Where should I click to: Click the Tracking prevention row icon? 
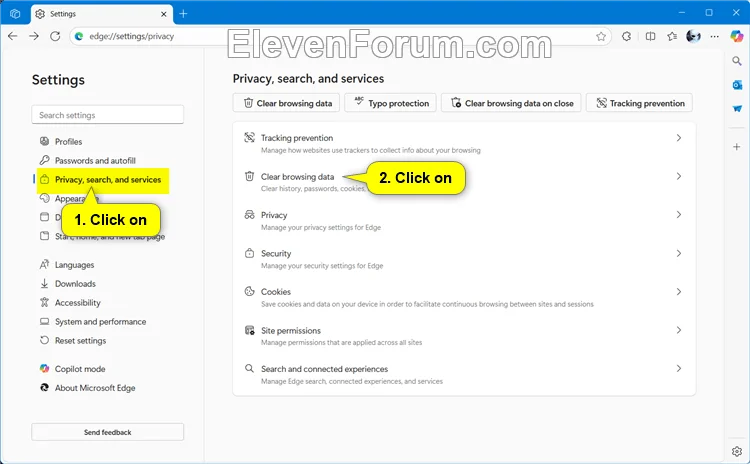(249, 137)
